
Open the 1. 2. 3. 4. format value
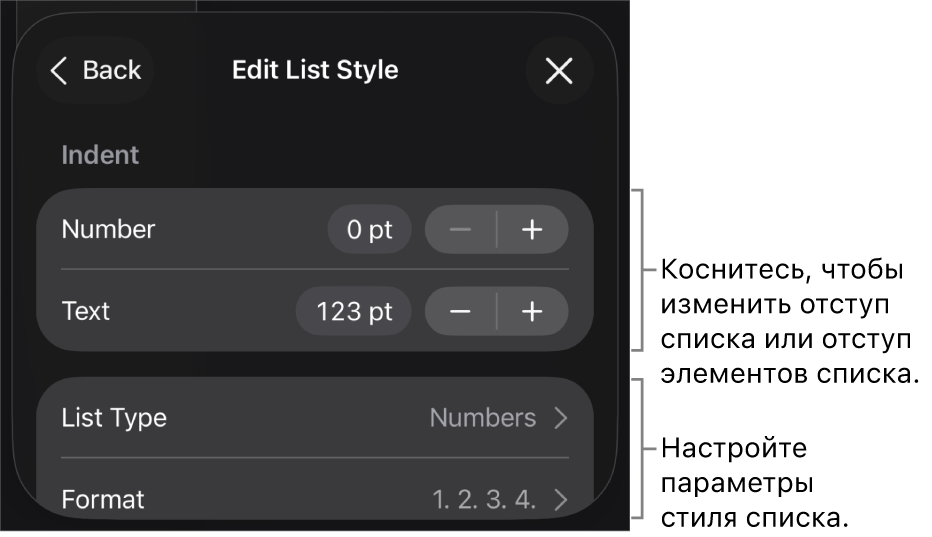pos(484,499)
